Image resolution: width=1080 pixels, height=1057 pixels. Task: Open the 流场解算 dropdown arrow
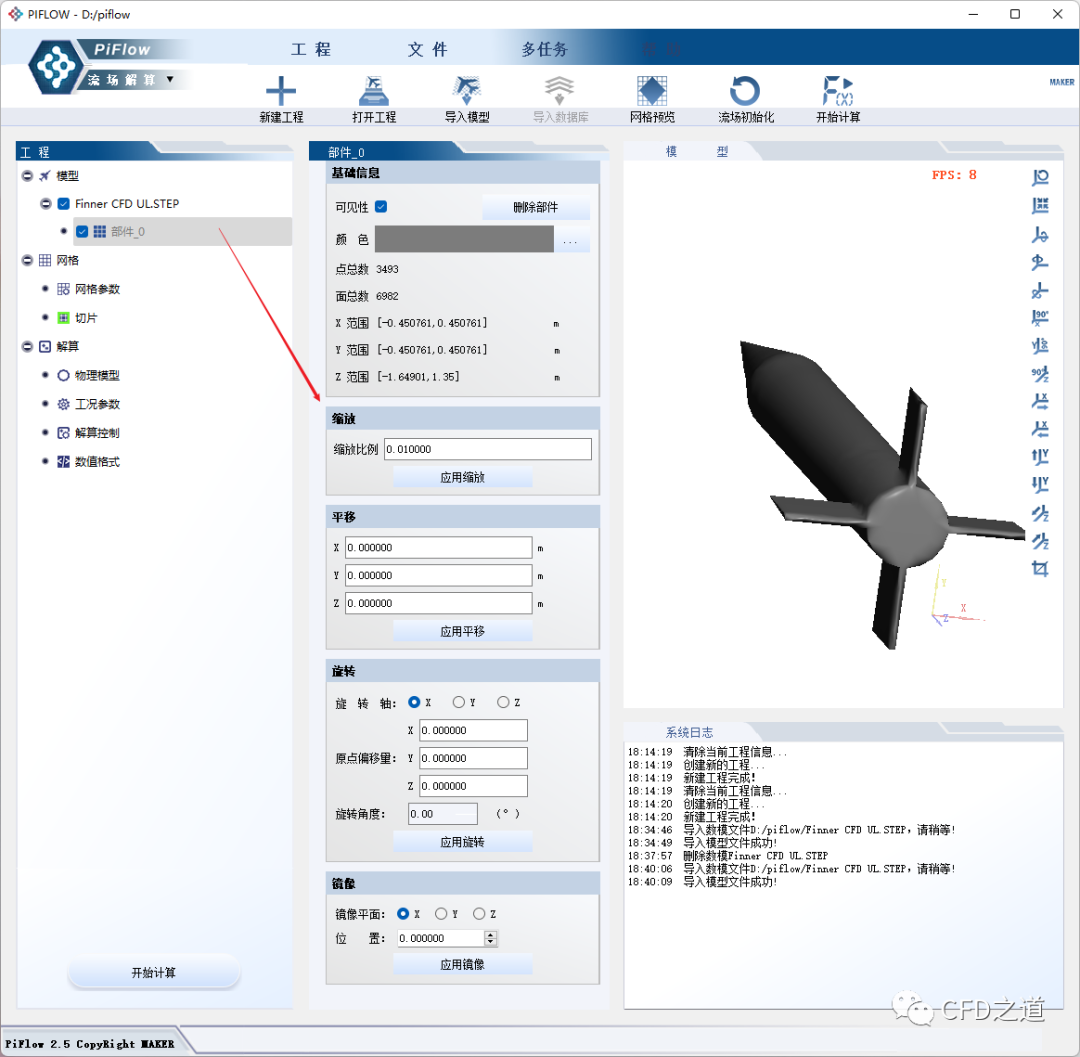[x=170, y=79]
